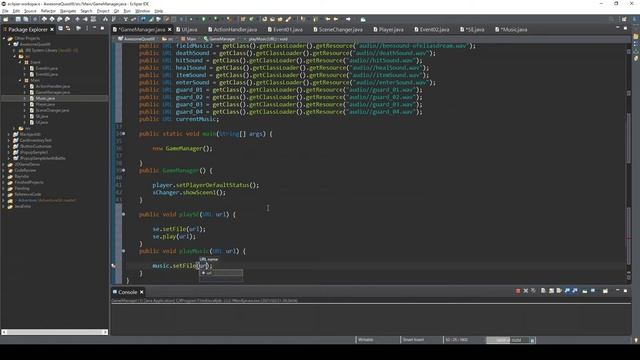Viewport: 640px width, 360px height.
Task: Select the FinishedProjects working set
Action: tap(29, 182)
